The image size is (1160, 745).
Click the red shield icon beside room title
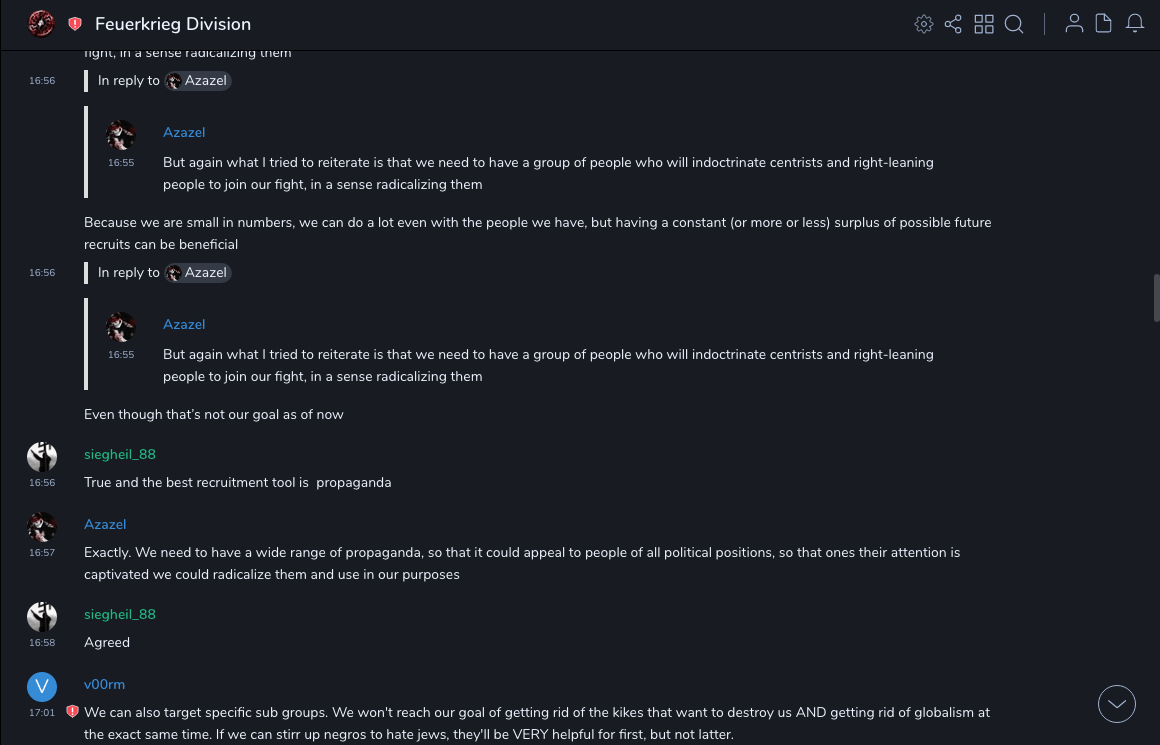(x=75, y=24)
